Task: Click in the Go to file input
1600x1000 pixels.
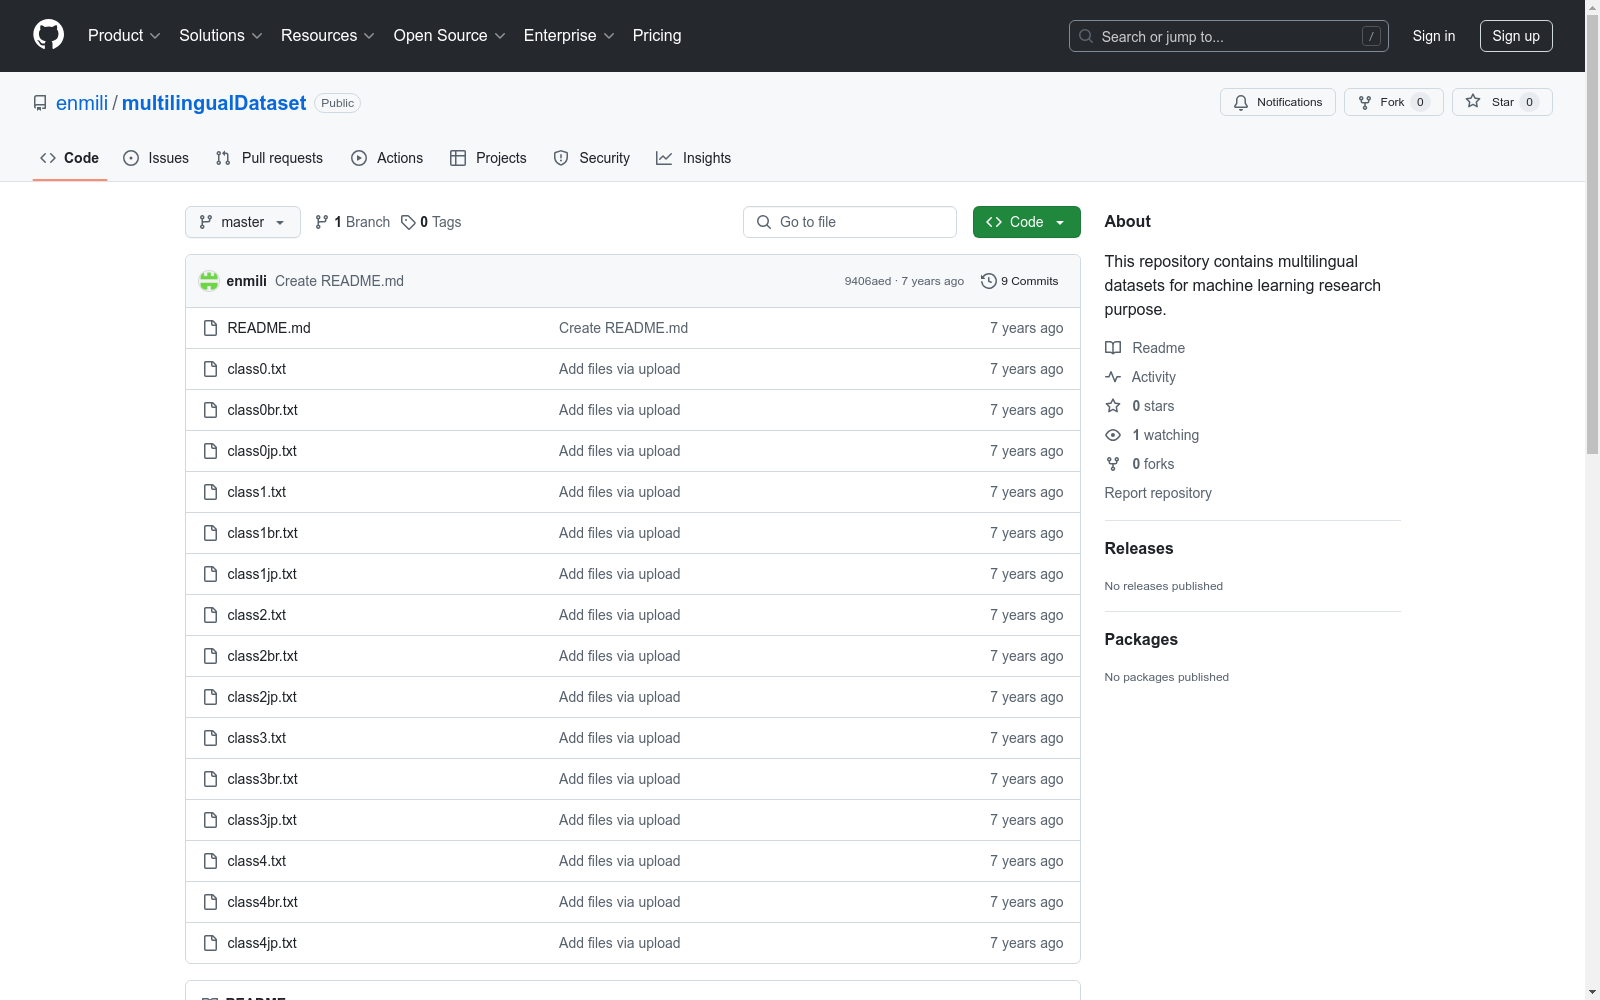Action: tap(850, 222)
